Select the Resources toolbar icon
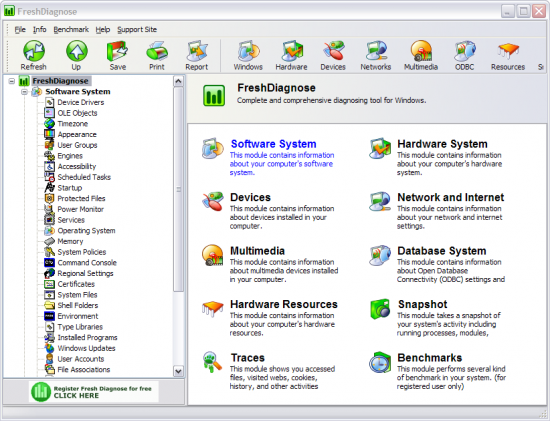 508,51
